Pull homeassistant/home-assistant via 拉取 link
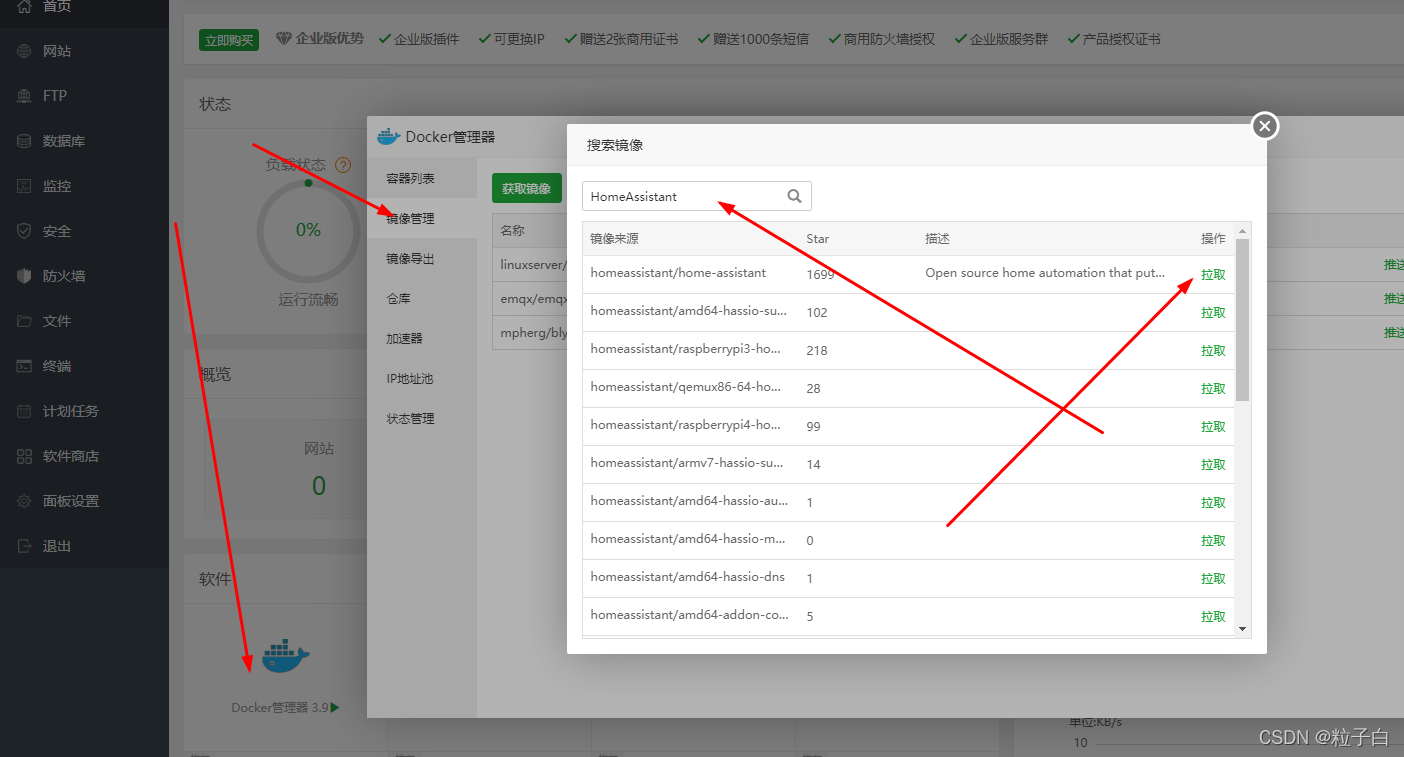 point(1213,274)
